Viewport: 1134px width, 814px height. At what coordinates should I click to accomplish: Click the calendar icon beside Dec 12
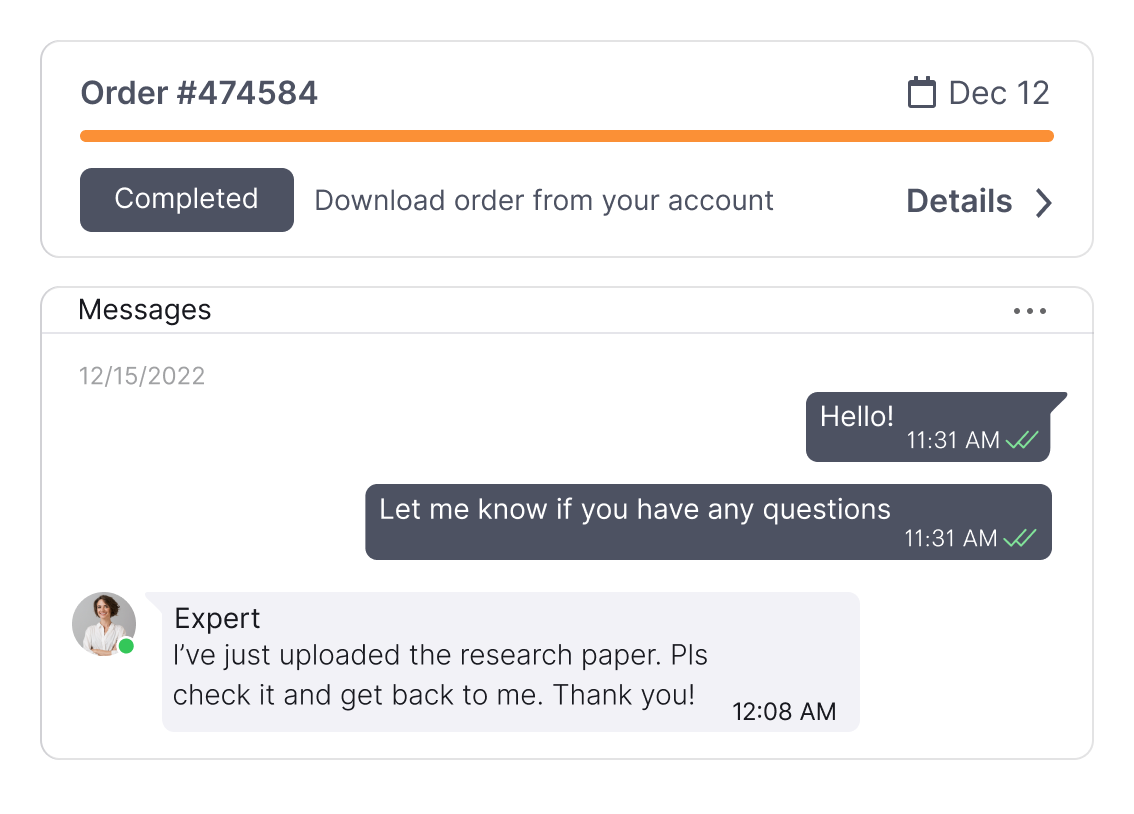click(921, 93)
